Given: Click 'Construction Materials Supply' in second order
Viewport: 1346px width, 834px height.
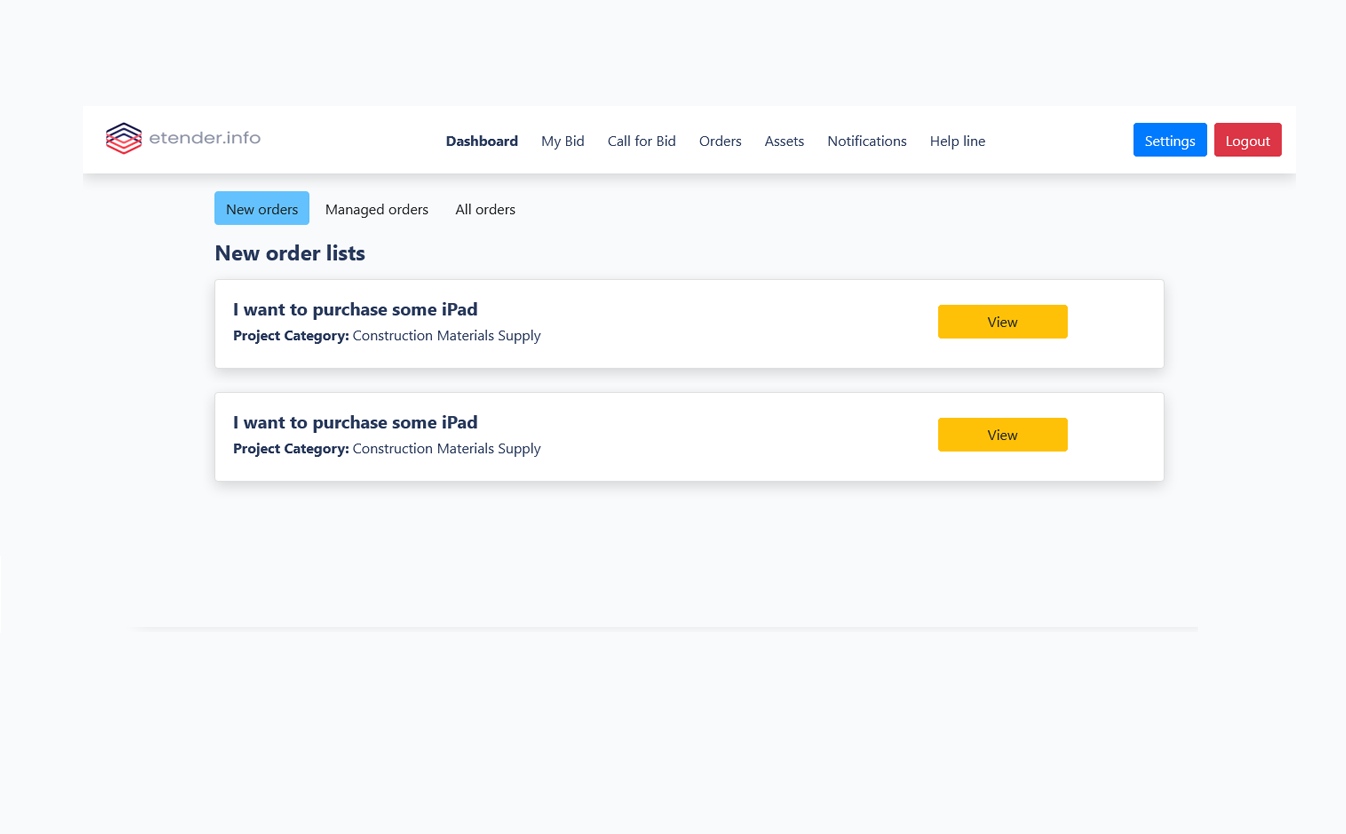Looking at the screenshot, I should pyautogui.click(x=447, y=449).
